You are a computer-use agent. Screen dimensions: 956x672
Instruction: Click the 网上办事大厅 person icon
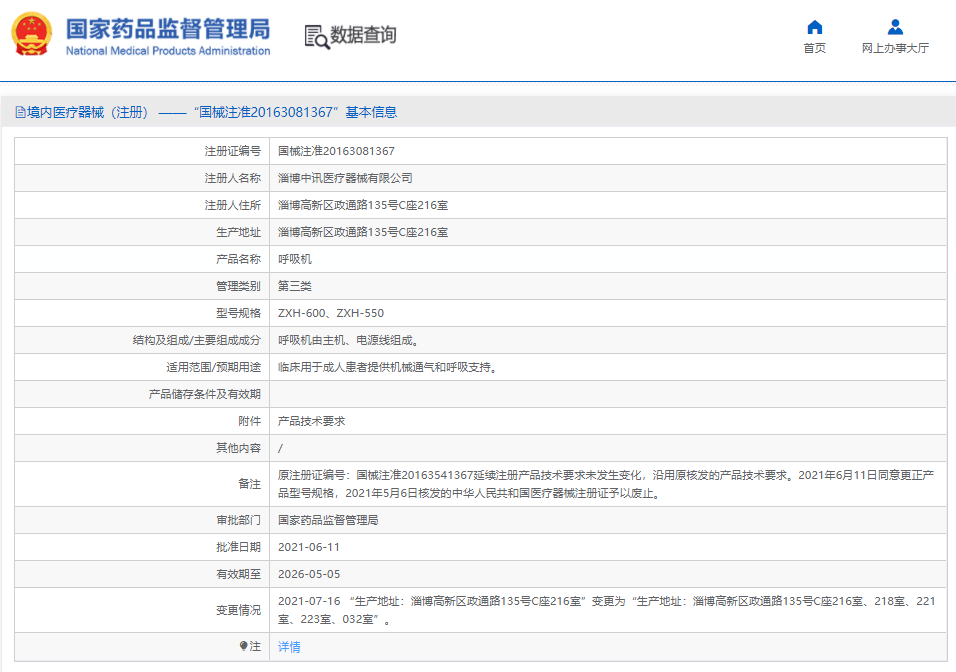895,27
